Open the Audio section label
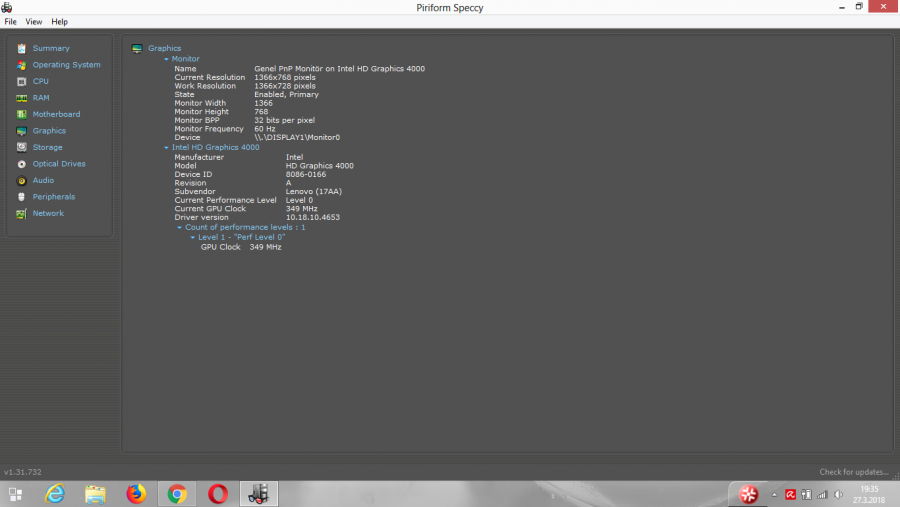The height and width of the screenshot is (507, 900). tap(43, 180)
